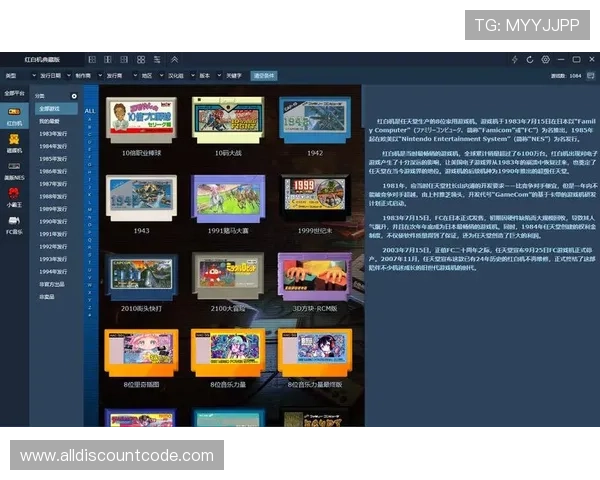Click ALL in the alphabet index strip

pos(90,111)
